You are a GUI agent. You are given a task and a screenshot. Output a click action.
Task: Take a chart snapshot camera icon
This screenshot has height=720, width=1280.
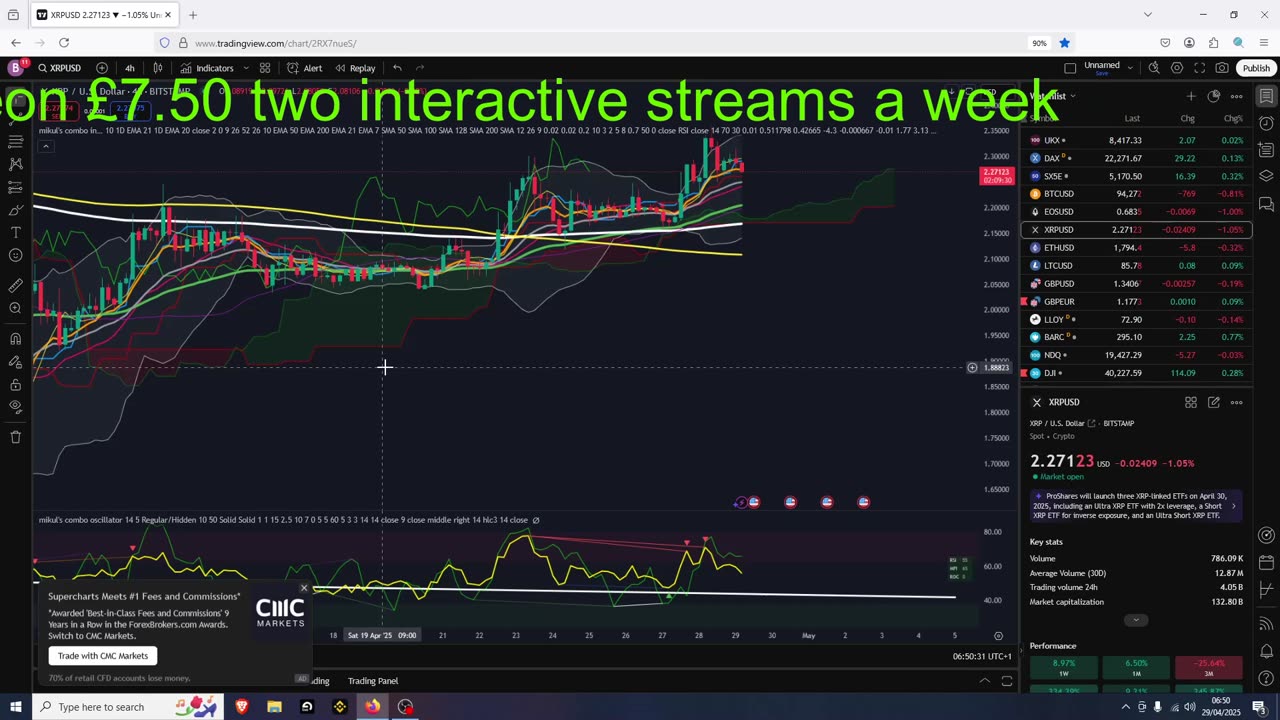(1222, 68)
